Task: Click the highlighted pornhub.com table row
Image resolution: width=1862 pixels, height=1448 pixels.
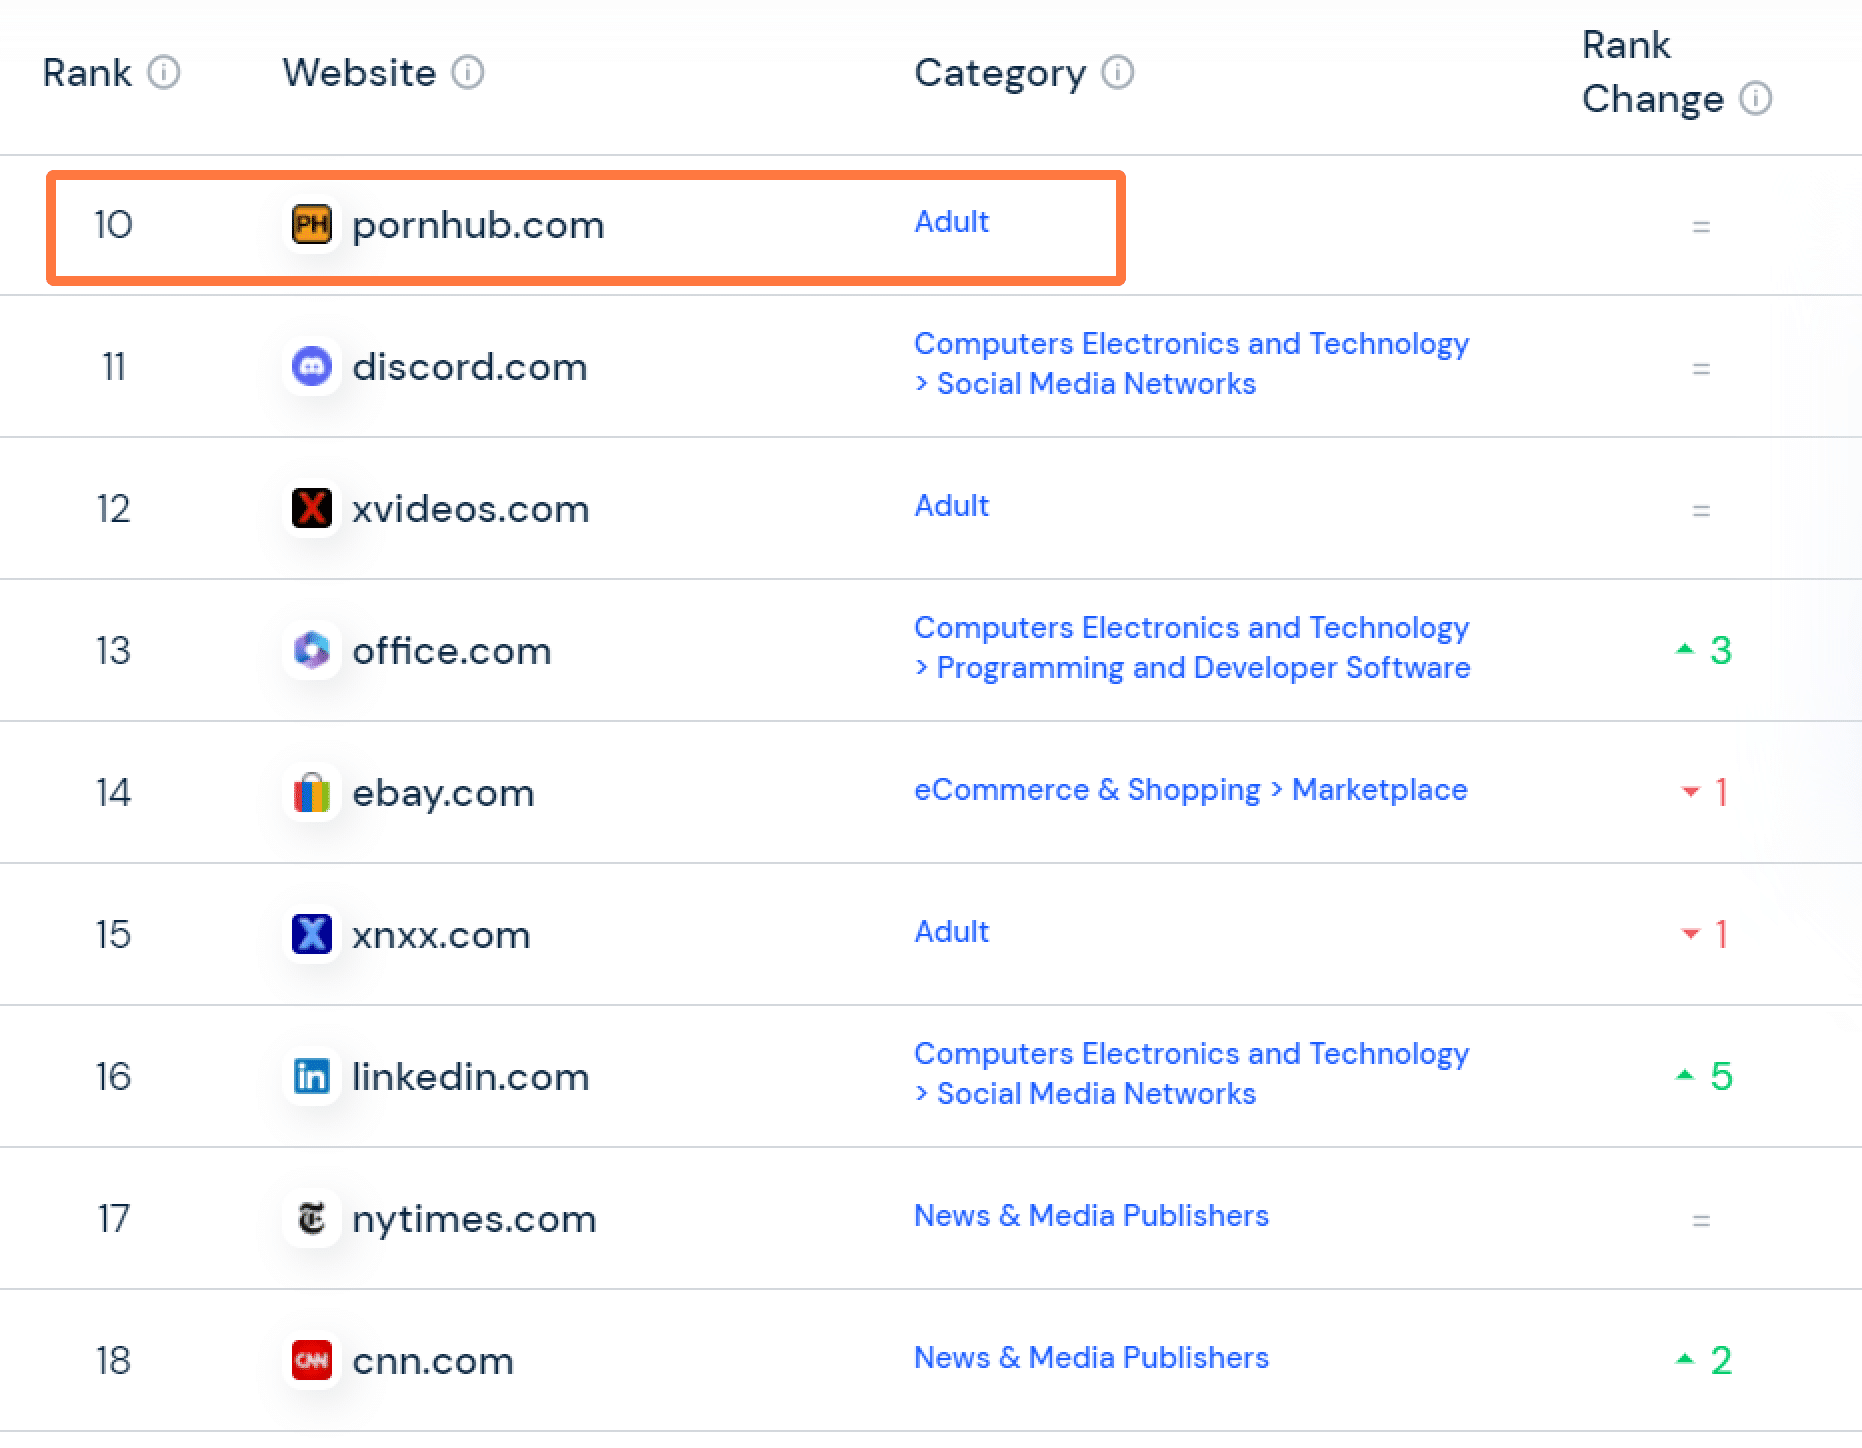Action: (587, 225)
